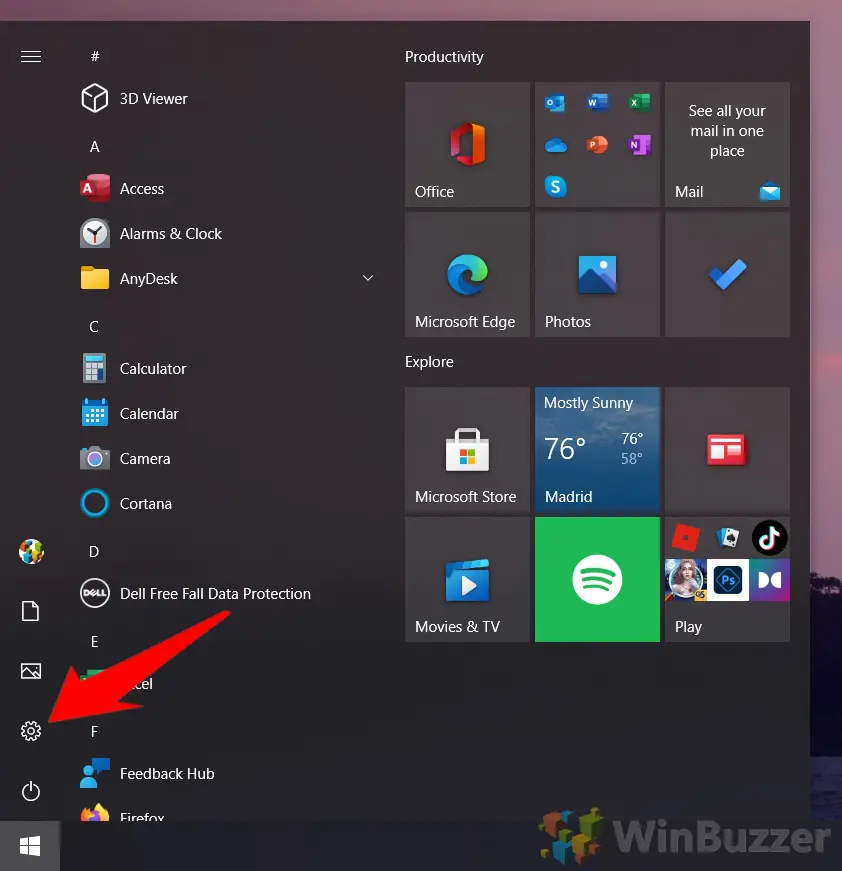Viewport: 842px width, 871px height.
Task: Open the Photos tile
Action: click(x=597, y=274)
